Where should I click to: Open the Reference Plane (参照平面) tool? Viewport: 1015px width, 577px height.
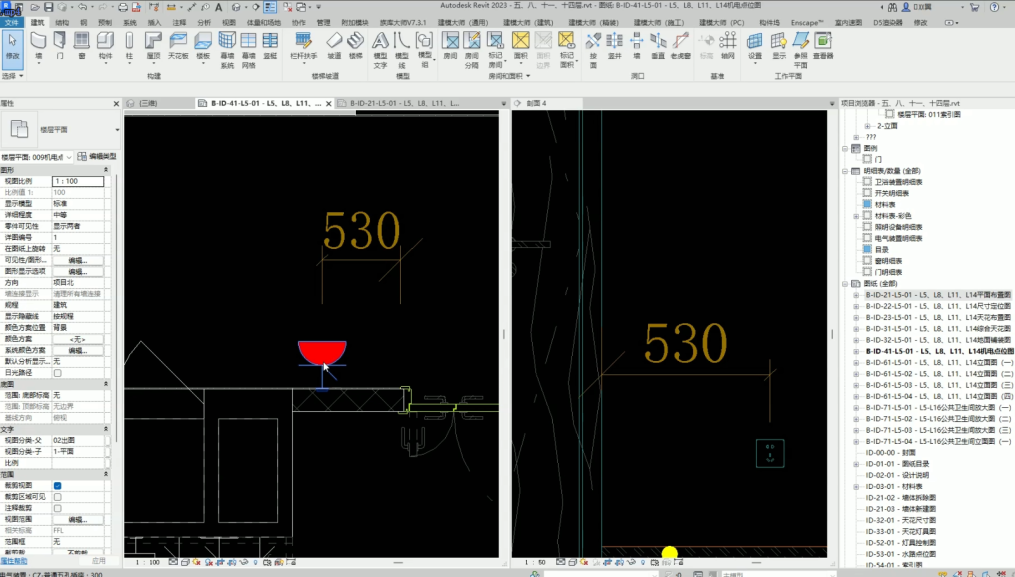point(799,46)
